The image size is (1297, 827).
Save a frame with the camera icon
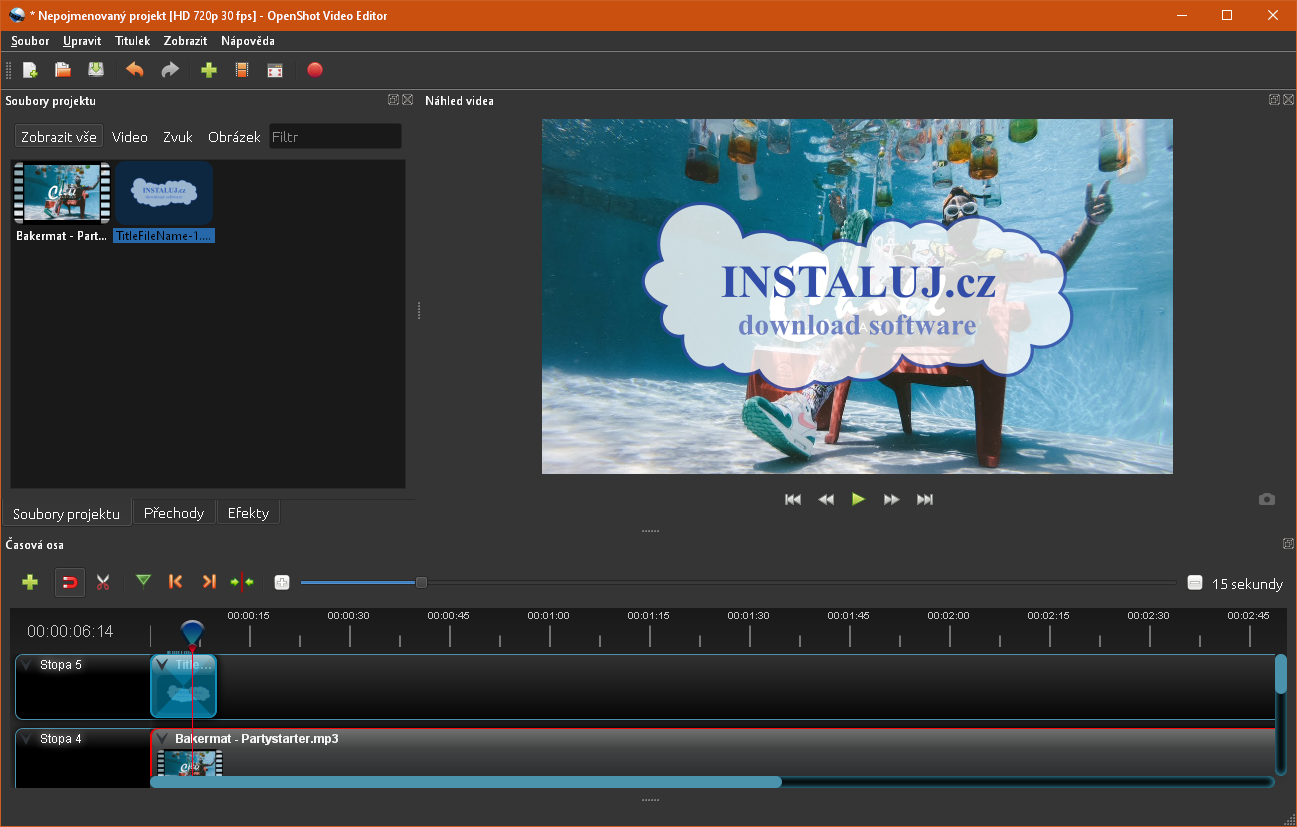[x=1267, y=499]
